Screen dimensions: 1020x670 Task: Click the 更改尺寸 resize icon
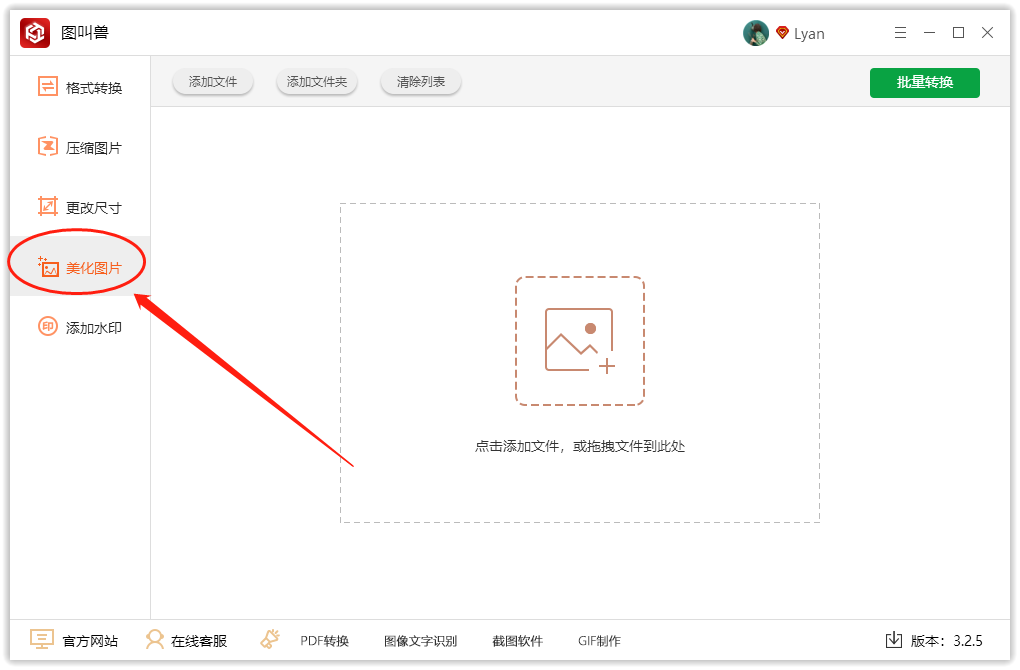coord(48,207)
